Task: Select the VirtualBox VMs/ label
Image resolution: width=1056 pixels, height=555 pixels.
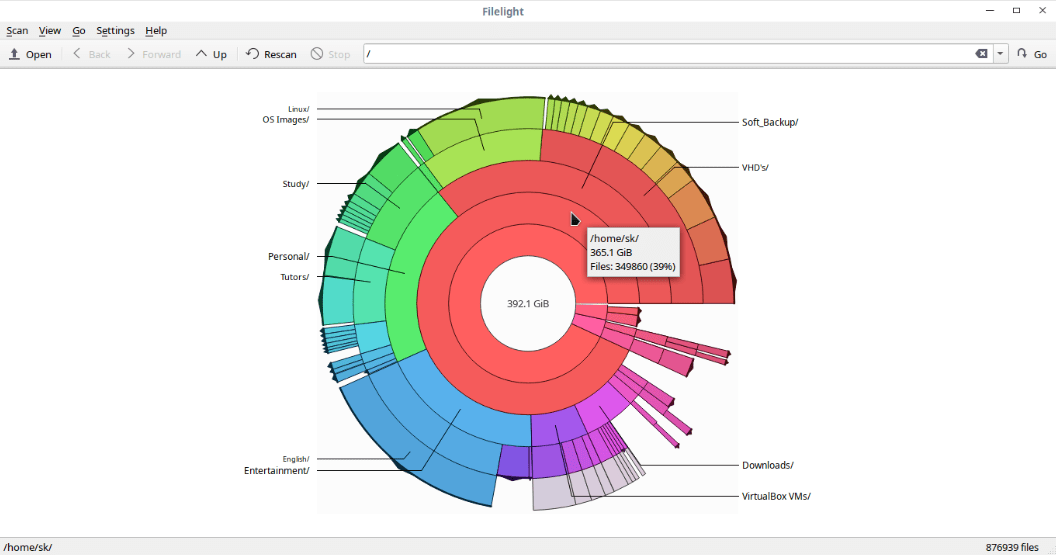Action: click(x=776, y=496)
